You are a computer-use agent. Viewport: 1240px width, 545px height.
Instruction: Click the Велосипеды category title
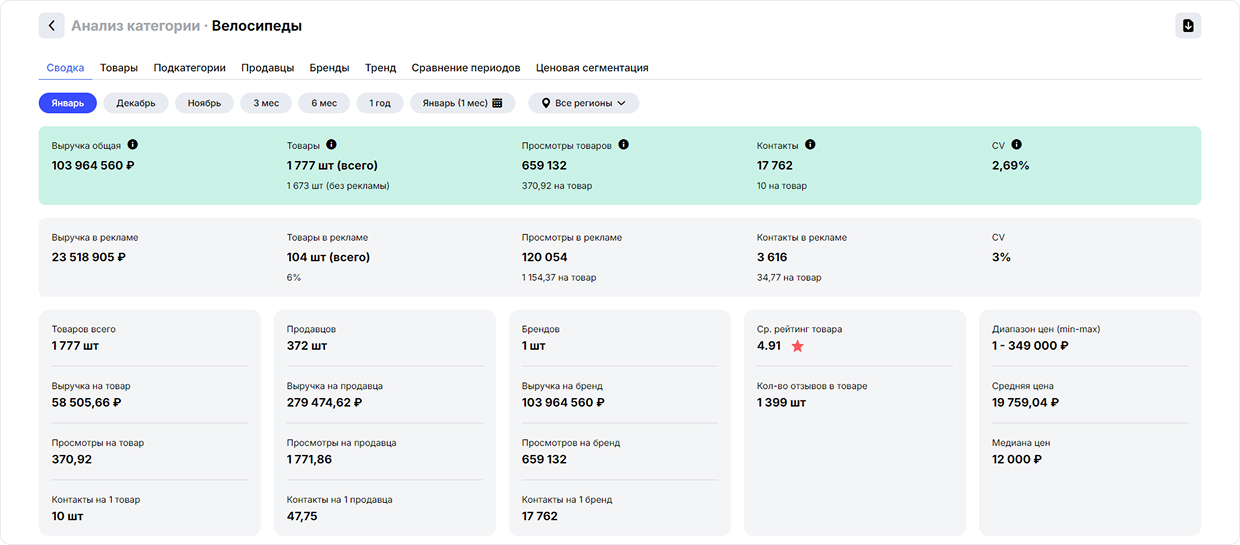pyautogui.click(x=257, y=26)
